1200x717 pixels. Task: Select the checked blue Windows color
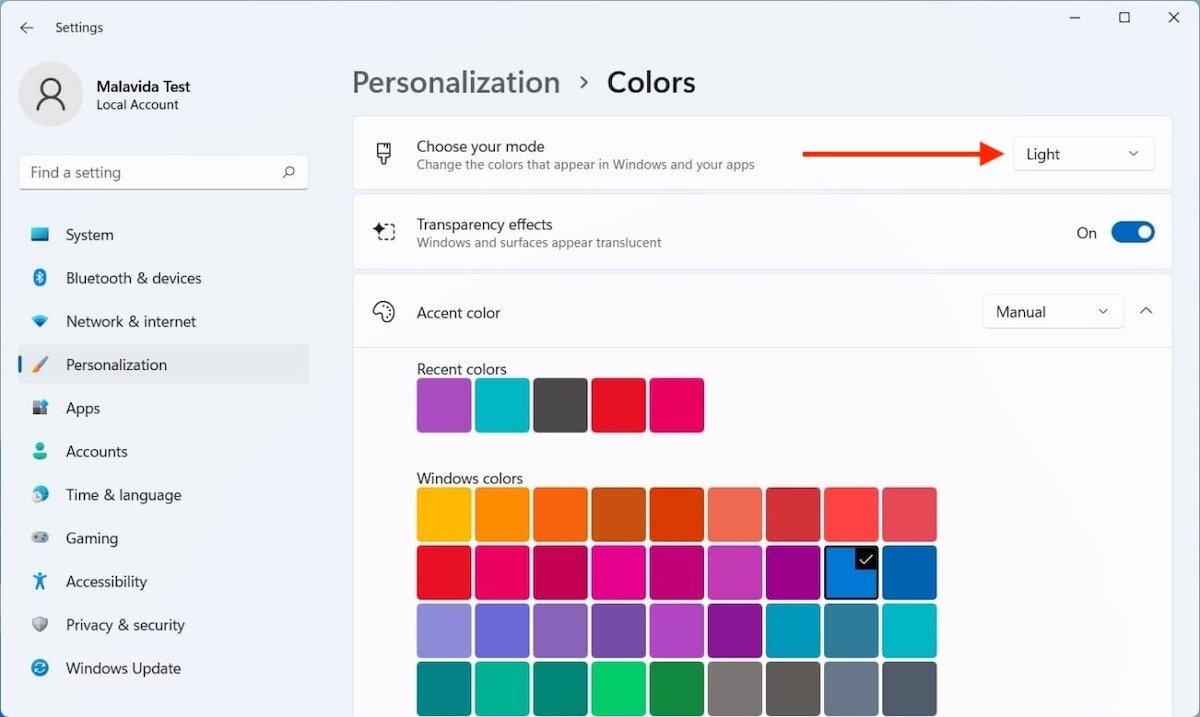[851, 572]
